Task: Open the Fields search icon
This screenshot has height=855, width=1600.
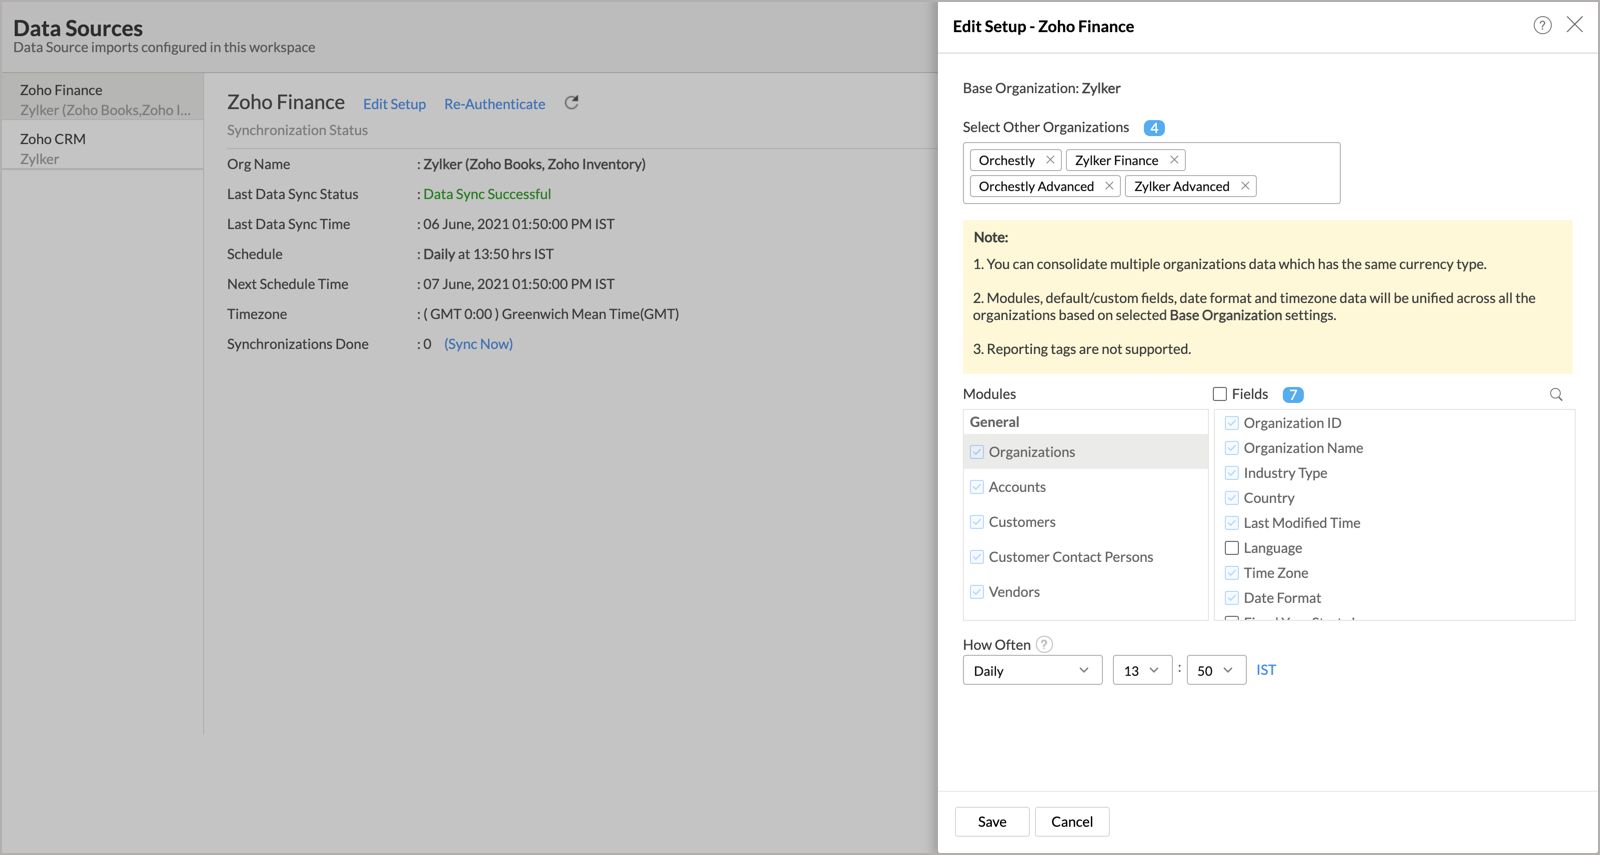Action: pos(1556,394)
